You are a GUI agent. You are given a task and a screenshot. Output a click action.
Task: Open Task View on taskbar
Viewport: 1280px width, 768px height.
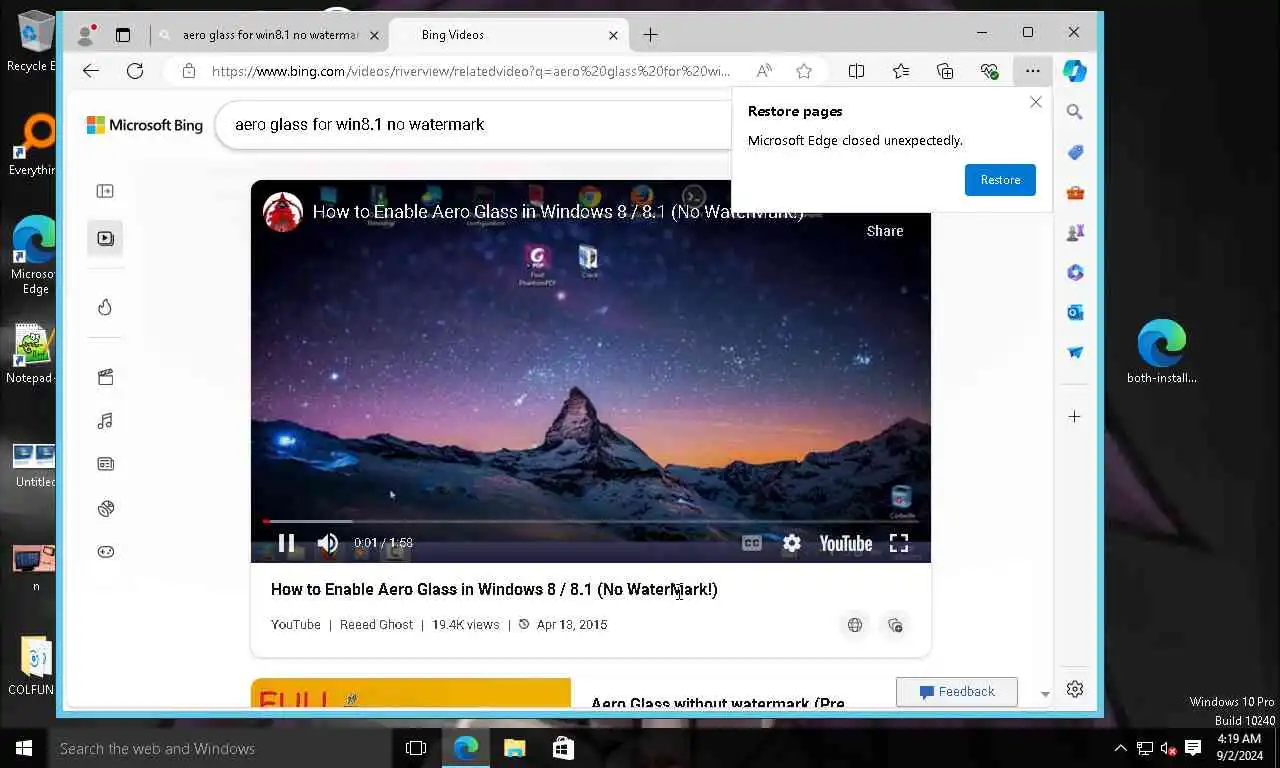416,748
